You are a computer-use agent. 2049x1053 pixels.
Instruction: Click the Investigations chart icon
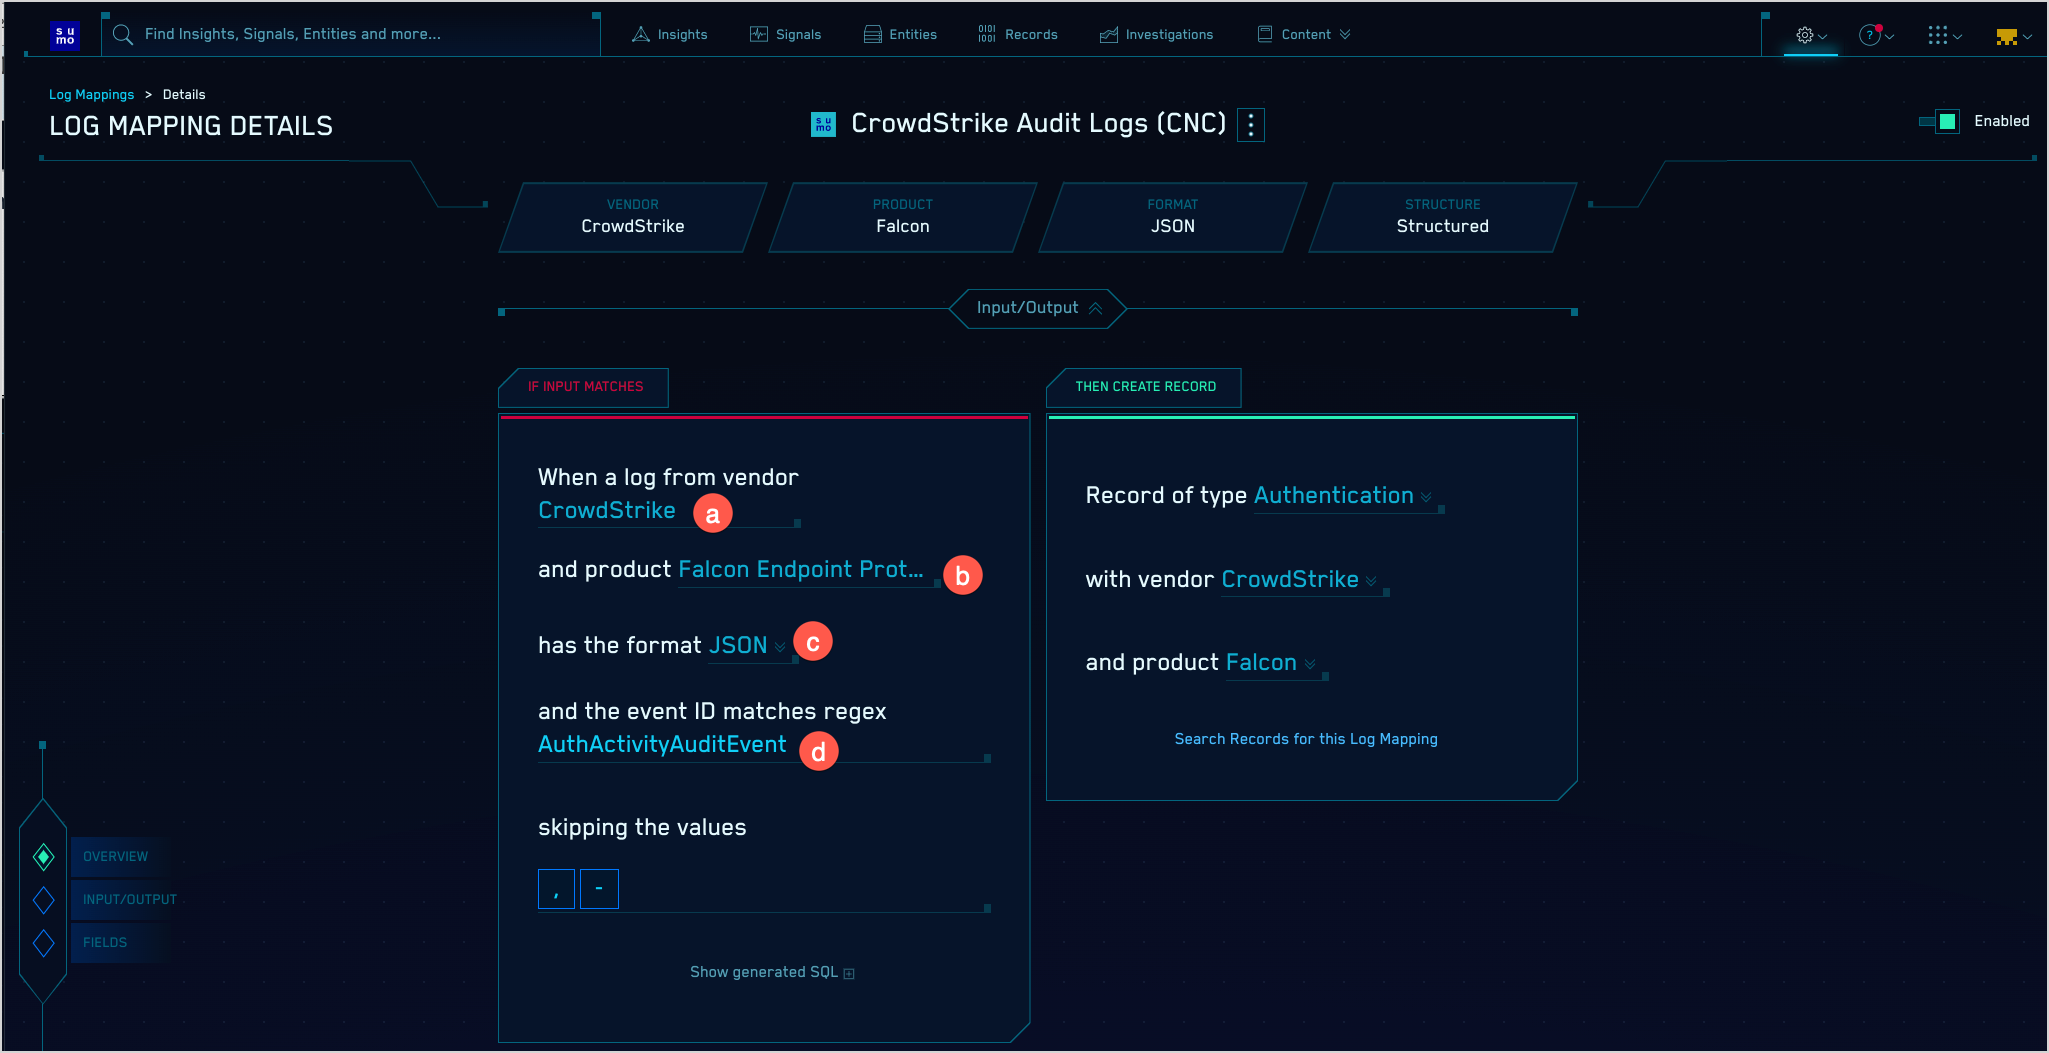(x=1108, y=34)
